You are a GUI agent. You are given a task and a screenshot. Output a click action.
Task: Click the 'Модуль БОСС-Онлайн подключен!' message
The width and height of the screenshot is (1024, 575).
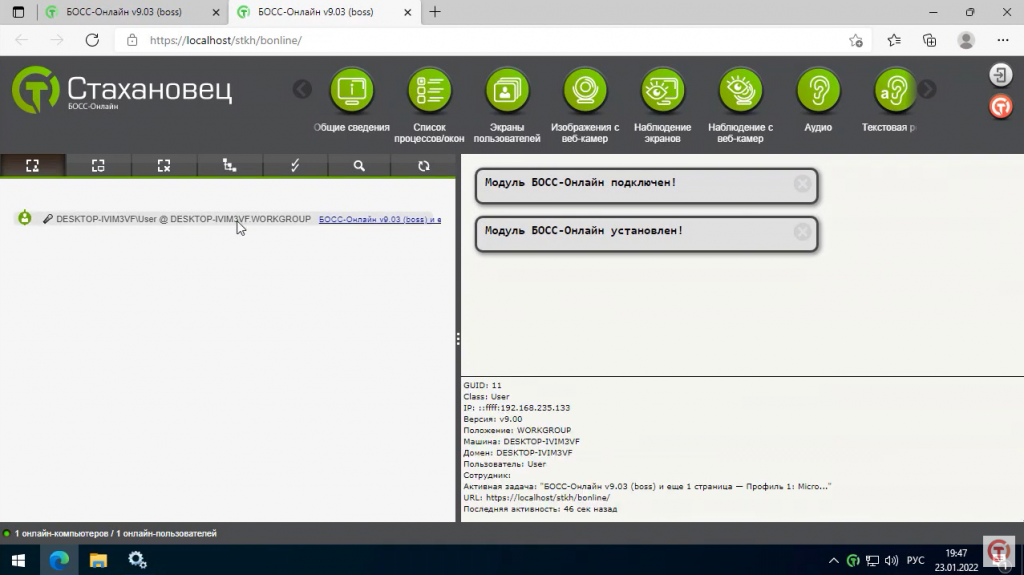581,182
